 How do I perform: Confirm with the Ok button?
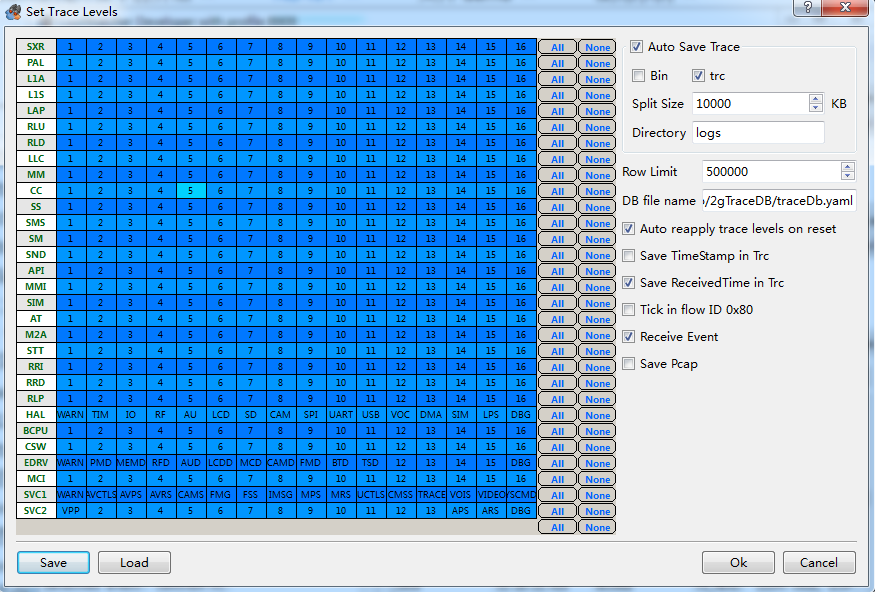[738, 562]
